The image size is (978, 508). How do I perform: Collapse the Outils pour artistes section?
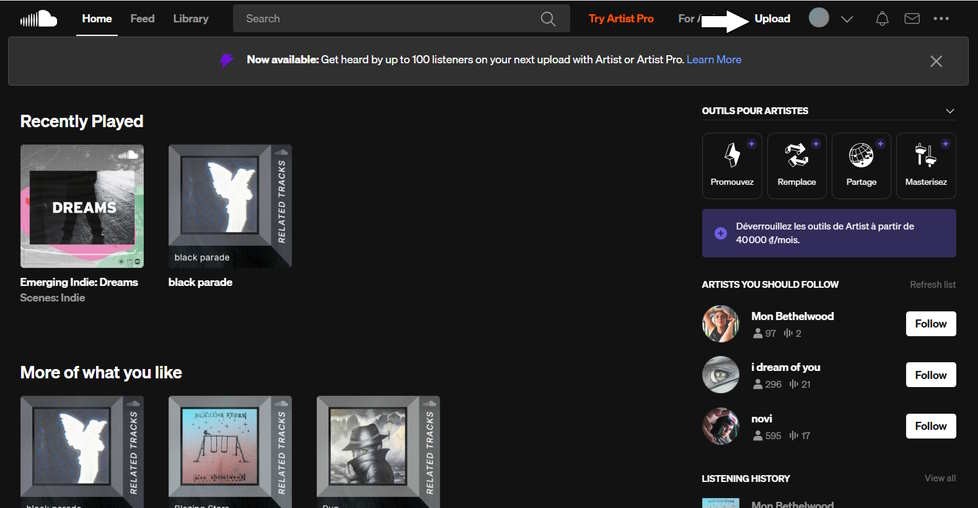[x=950, y=111]
